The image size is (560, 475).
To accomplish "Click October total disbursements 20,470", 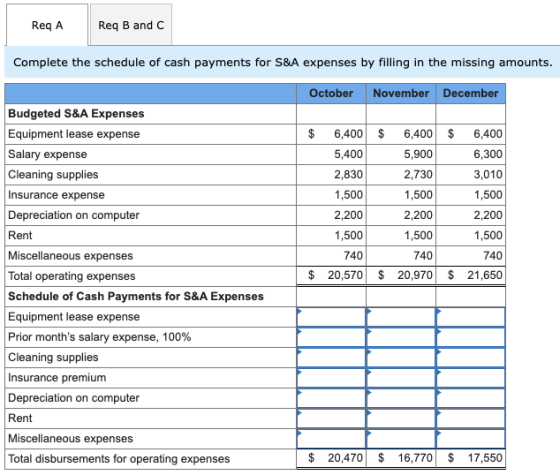I will 345,458.
